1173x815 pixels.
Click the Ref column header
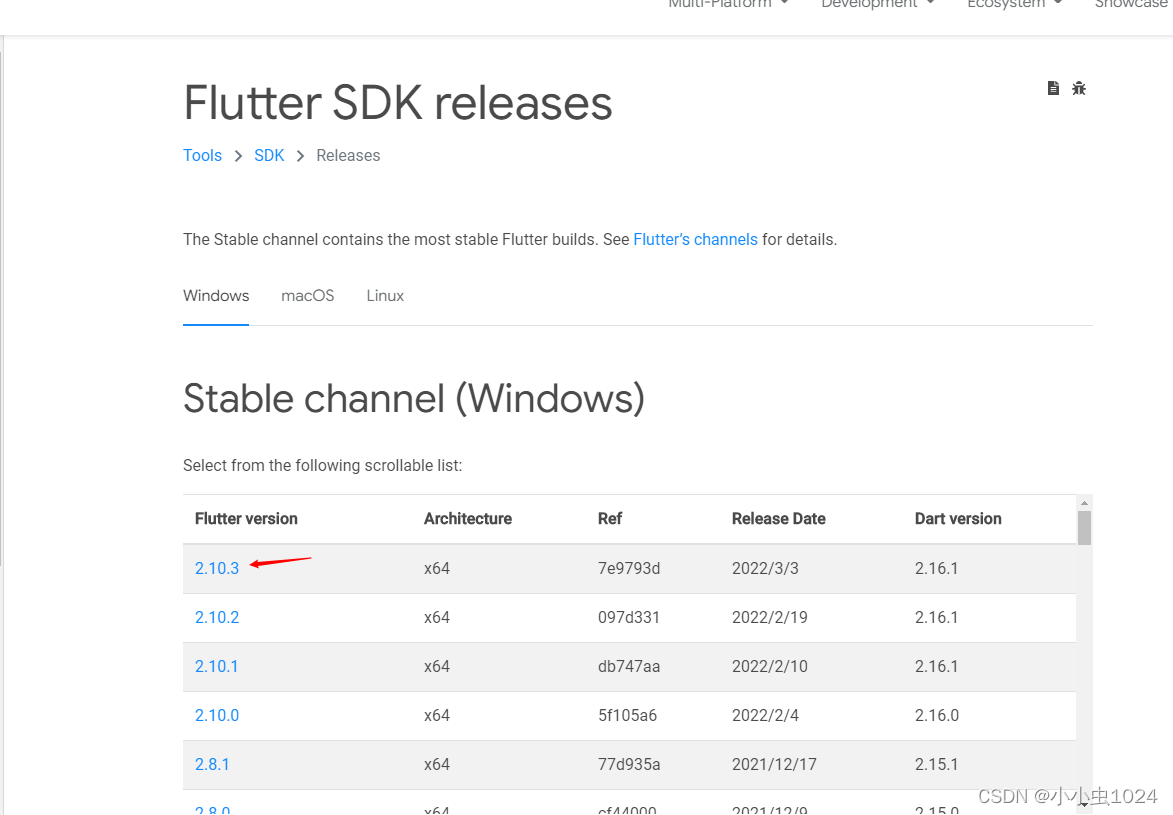click(610, 519)
